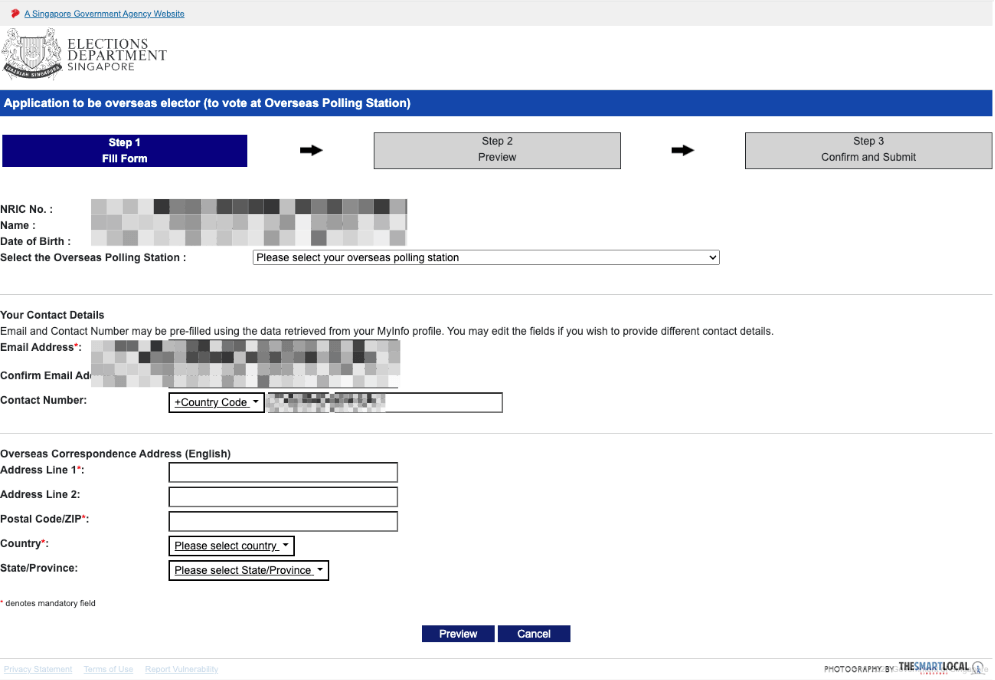The image size is (995, 680).
Task: Go to the Step 2 Preview tab
Action: coord(497,150)
